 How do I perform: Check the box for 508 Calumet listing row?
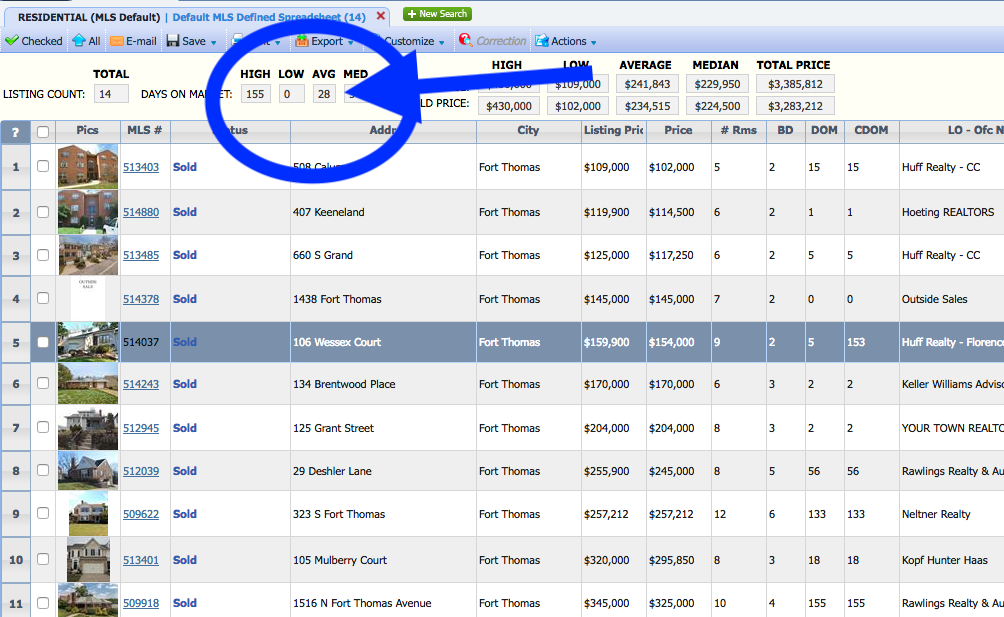(x=43, y=167)
